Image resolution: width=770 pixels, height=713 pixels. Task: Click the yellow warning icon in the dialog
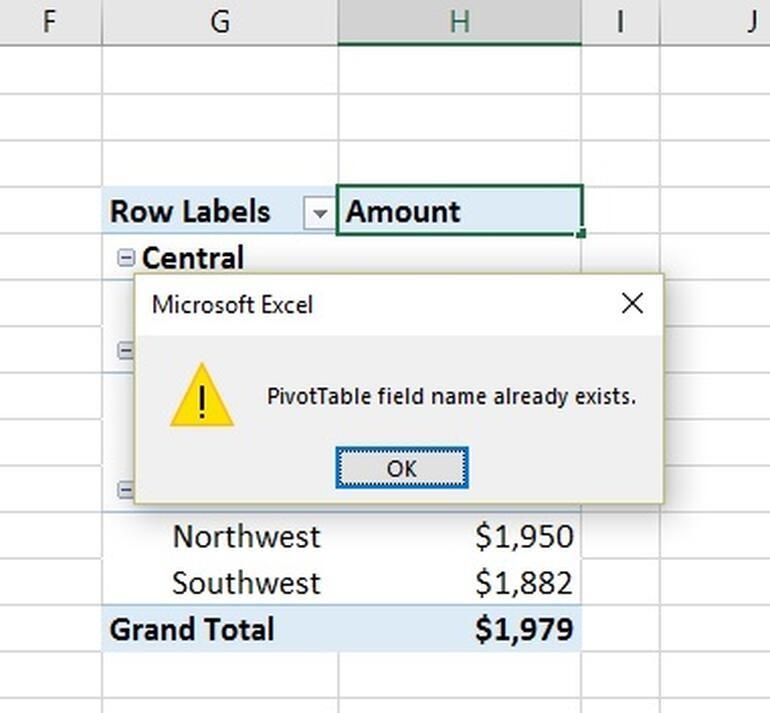(202, 395)
